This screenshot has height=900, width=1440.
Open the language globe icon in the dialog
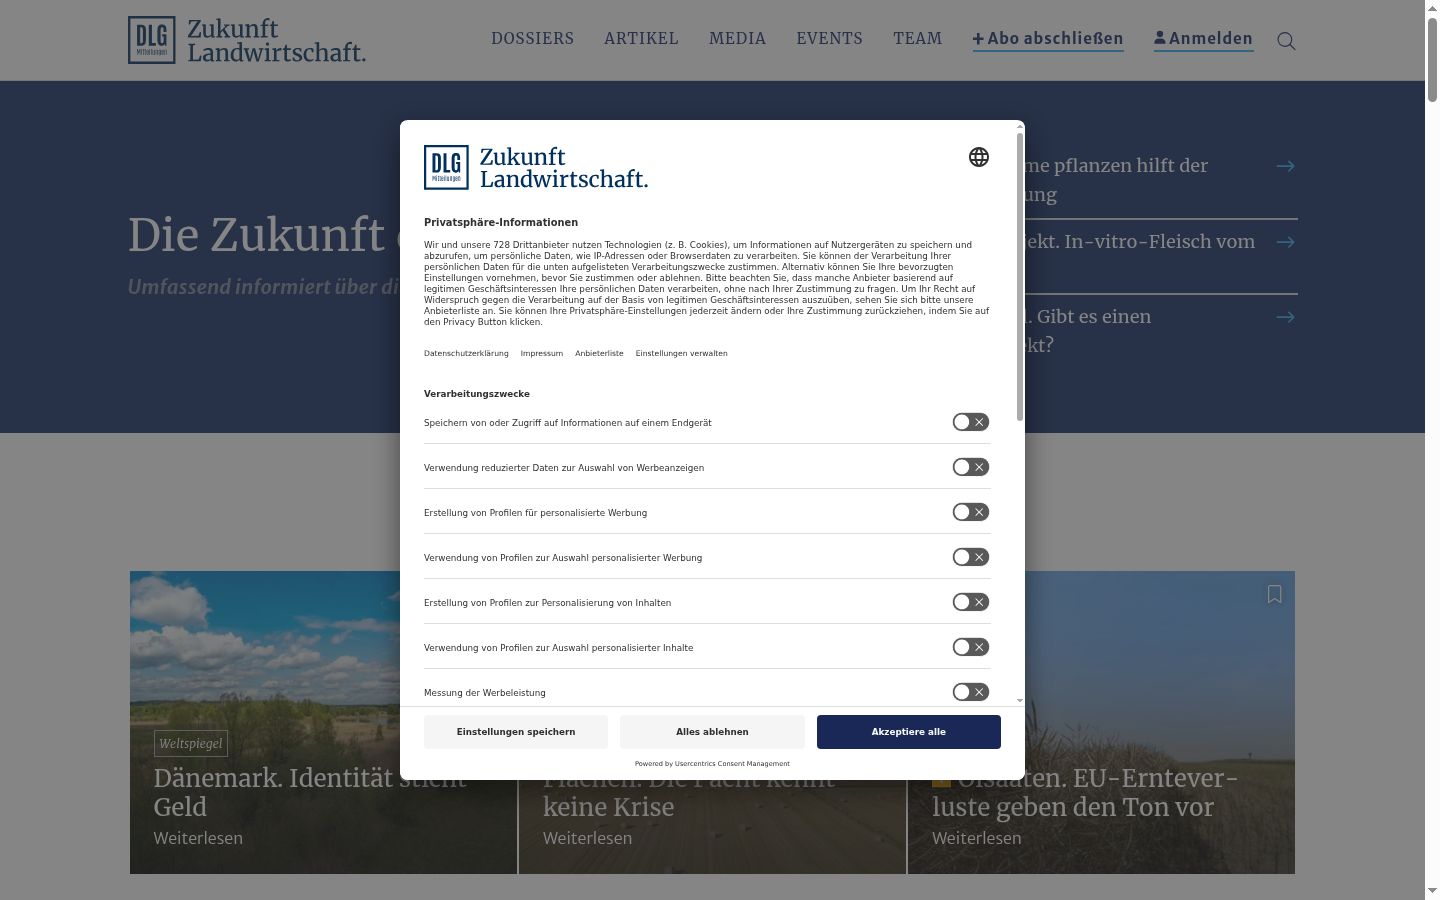click(x=979, y=157)
